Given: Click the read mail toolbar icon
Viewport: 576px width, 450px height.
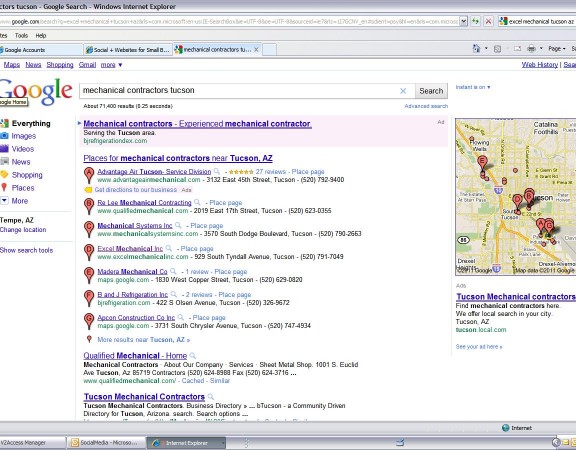Looking at the screenshot, I should (517, 48).
